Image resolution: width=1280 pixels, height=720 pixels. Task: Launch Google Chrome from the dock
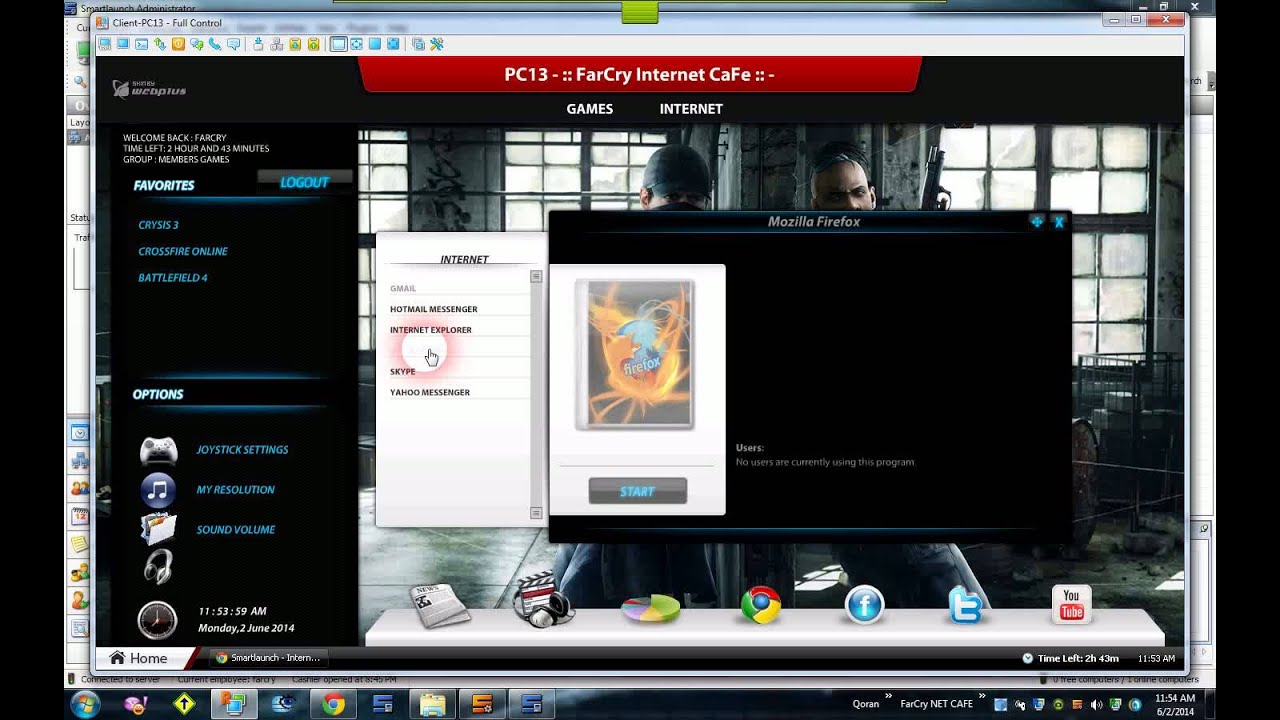click(761, 605)
